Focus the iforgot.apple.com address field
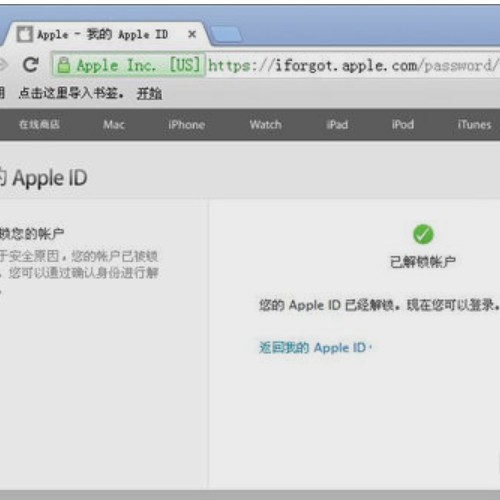The width and height of the screenshot is (500, 500). point(353,65)
